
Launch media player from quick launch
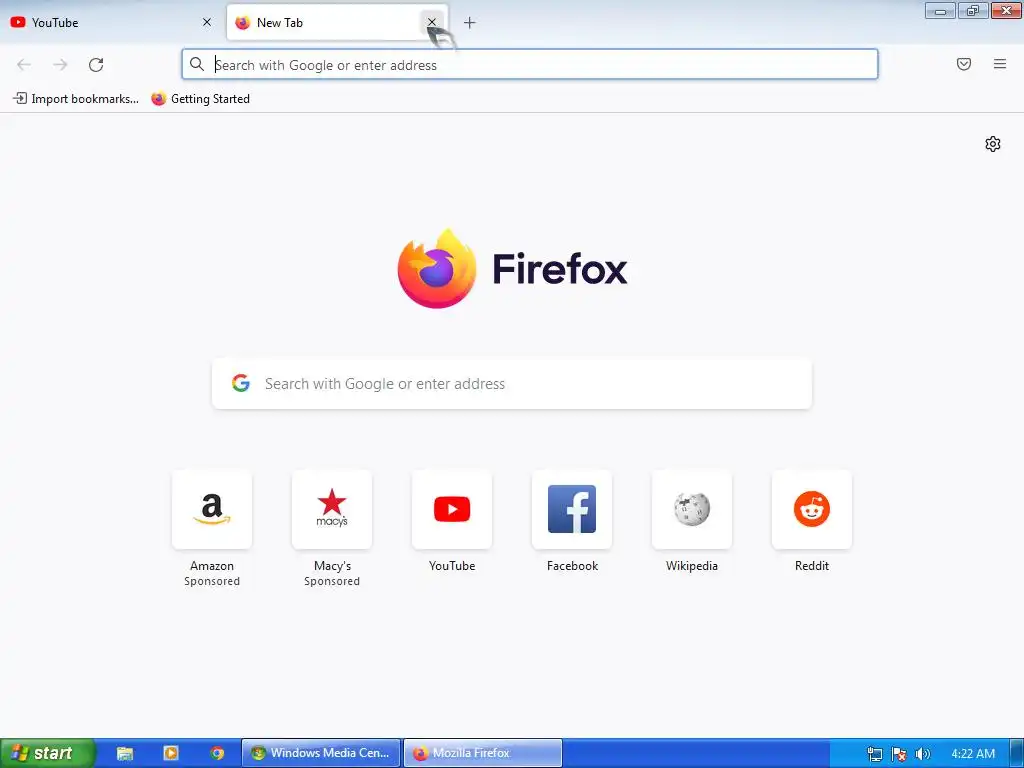point(170,753)
